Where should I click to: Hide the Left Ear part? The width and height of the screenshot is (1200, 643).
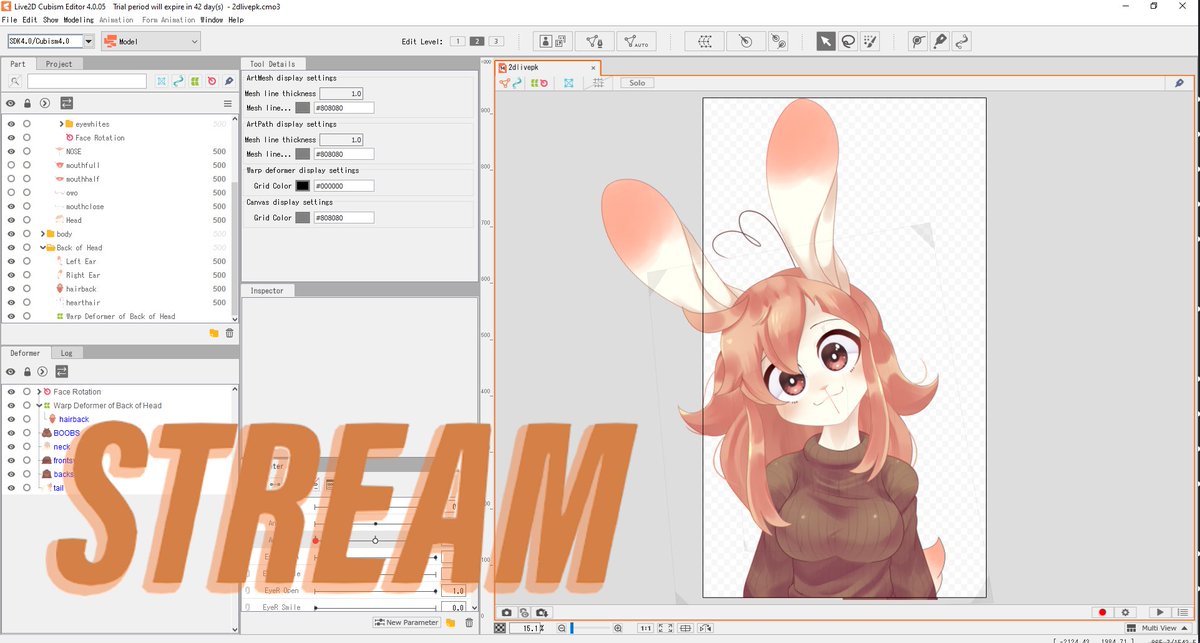pyautogui.click(x=11, y=261)
